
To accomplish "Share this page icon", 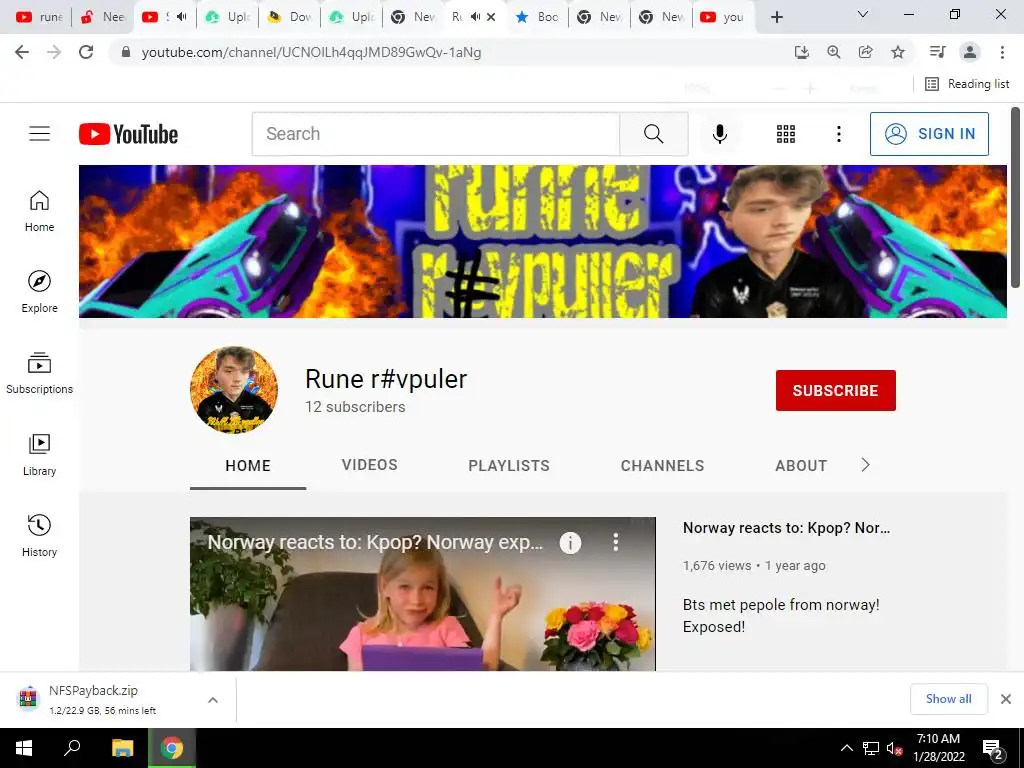I will click(x=865, y=52).
